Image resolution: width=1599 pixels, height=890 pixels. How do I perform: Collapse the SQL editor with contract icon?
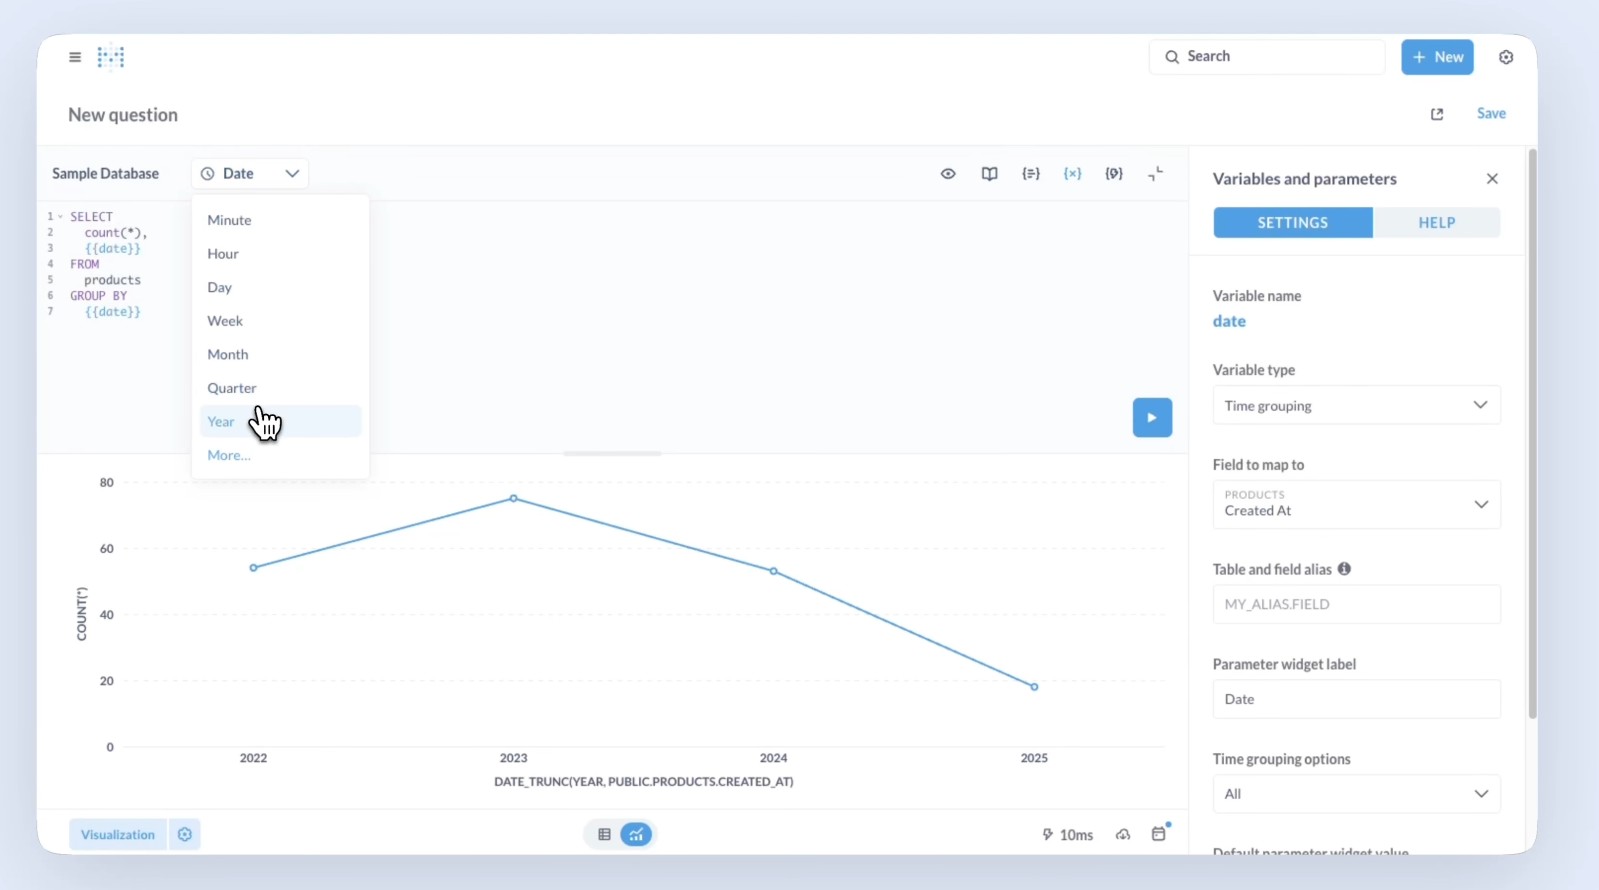coord(1155,174)
